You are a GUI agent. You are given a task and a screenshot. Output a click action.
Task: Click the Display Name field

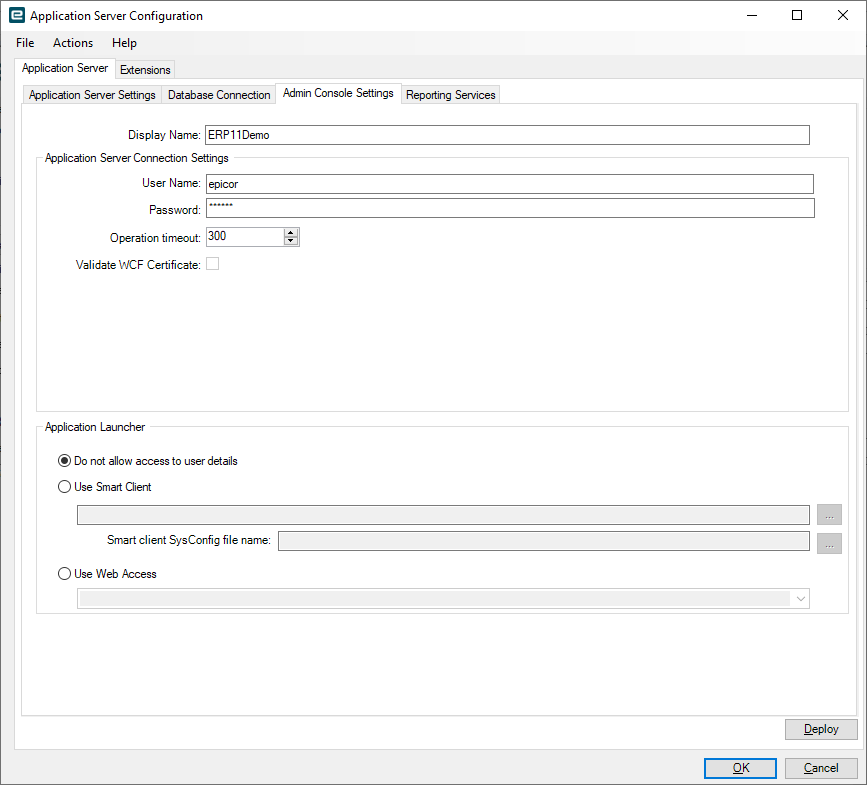[507, 135]
